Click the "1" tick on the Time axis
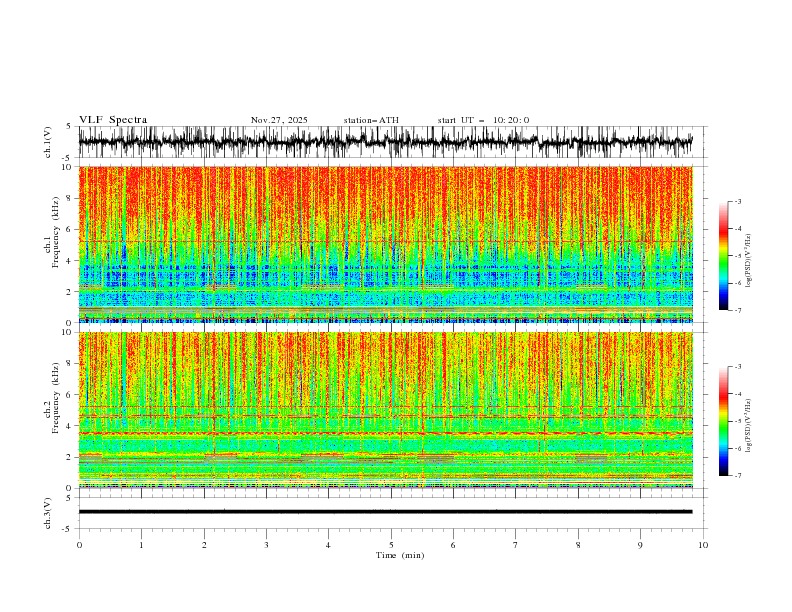Viewport: 792px width, 612px height. pos(141,545)
